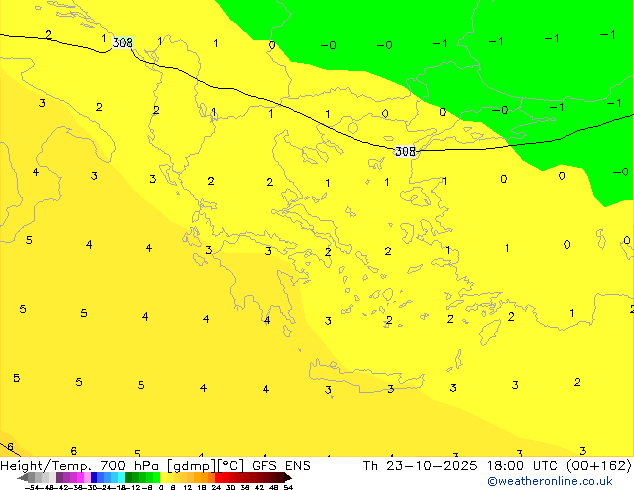Screen dimensions: 634x490
Task: Click the 308 contour label on the Turkish coast
Action: (x=405, y=151)
